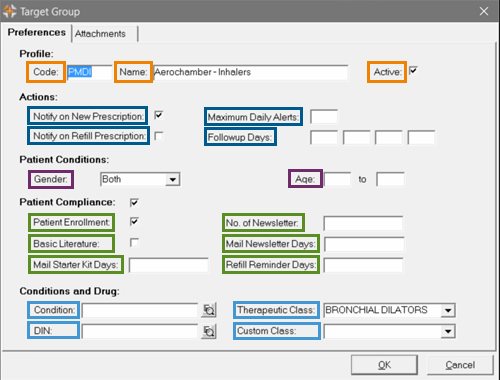Click the Cancel button
The width and height of the screenshot is (500, 380).
pos(460,365)
